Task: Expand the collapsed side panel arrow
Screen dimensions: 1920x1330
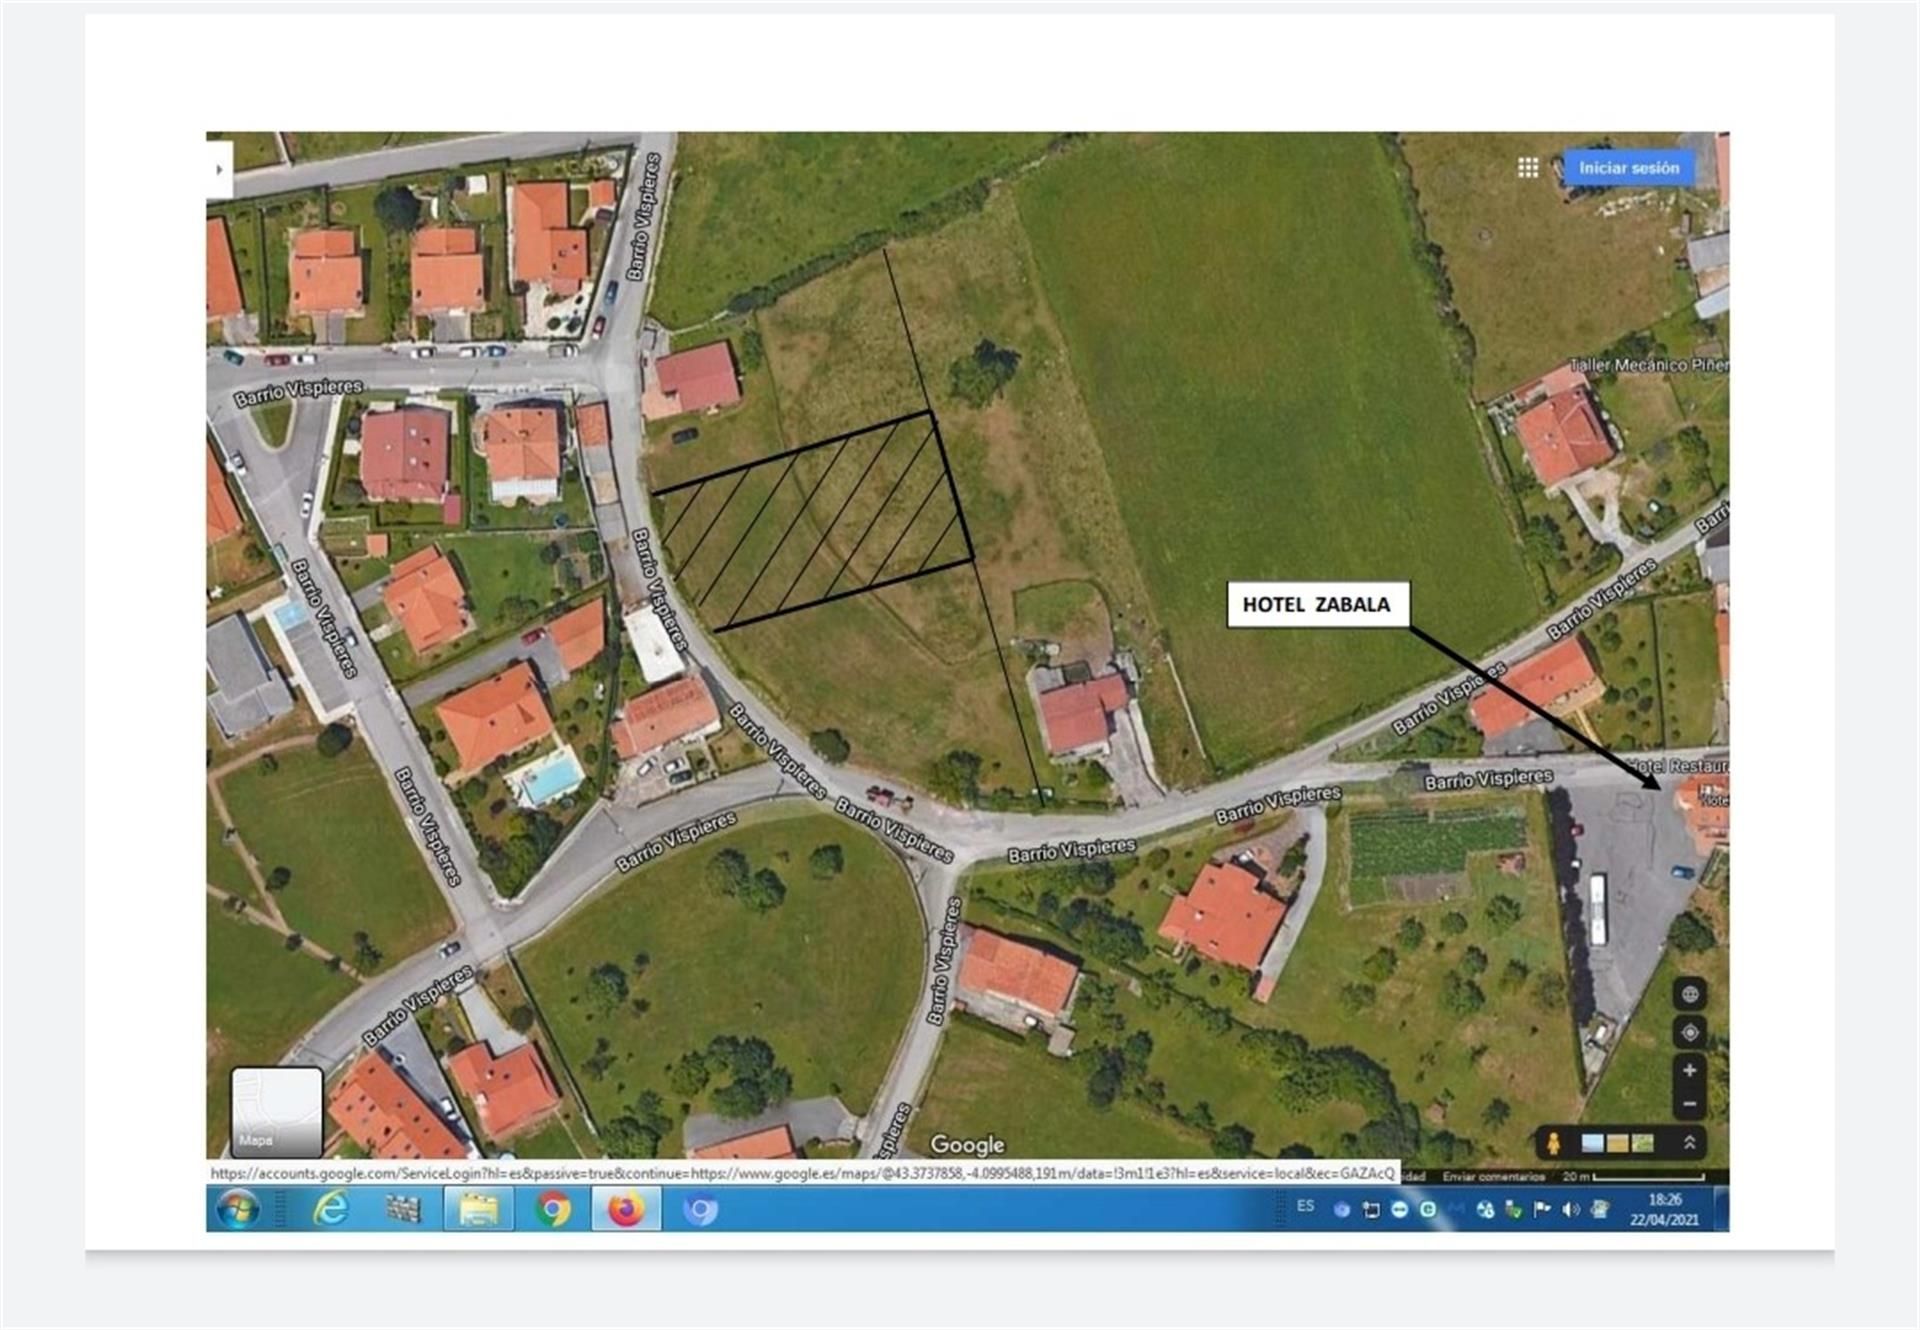Action: tap(219, 169)
